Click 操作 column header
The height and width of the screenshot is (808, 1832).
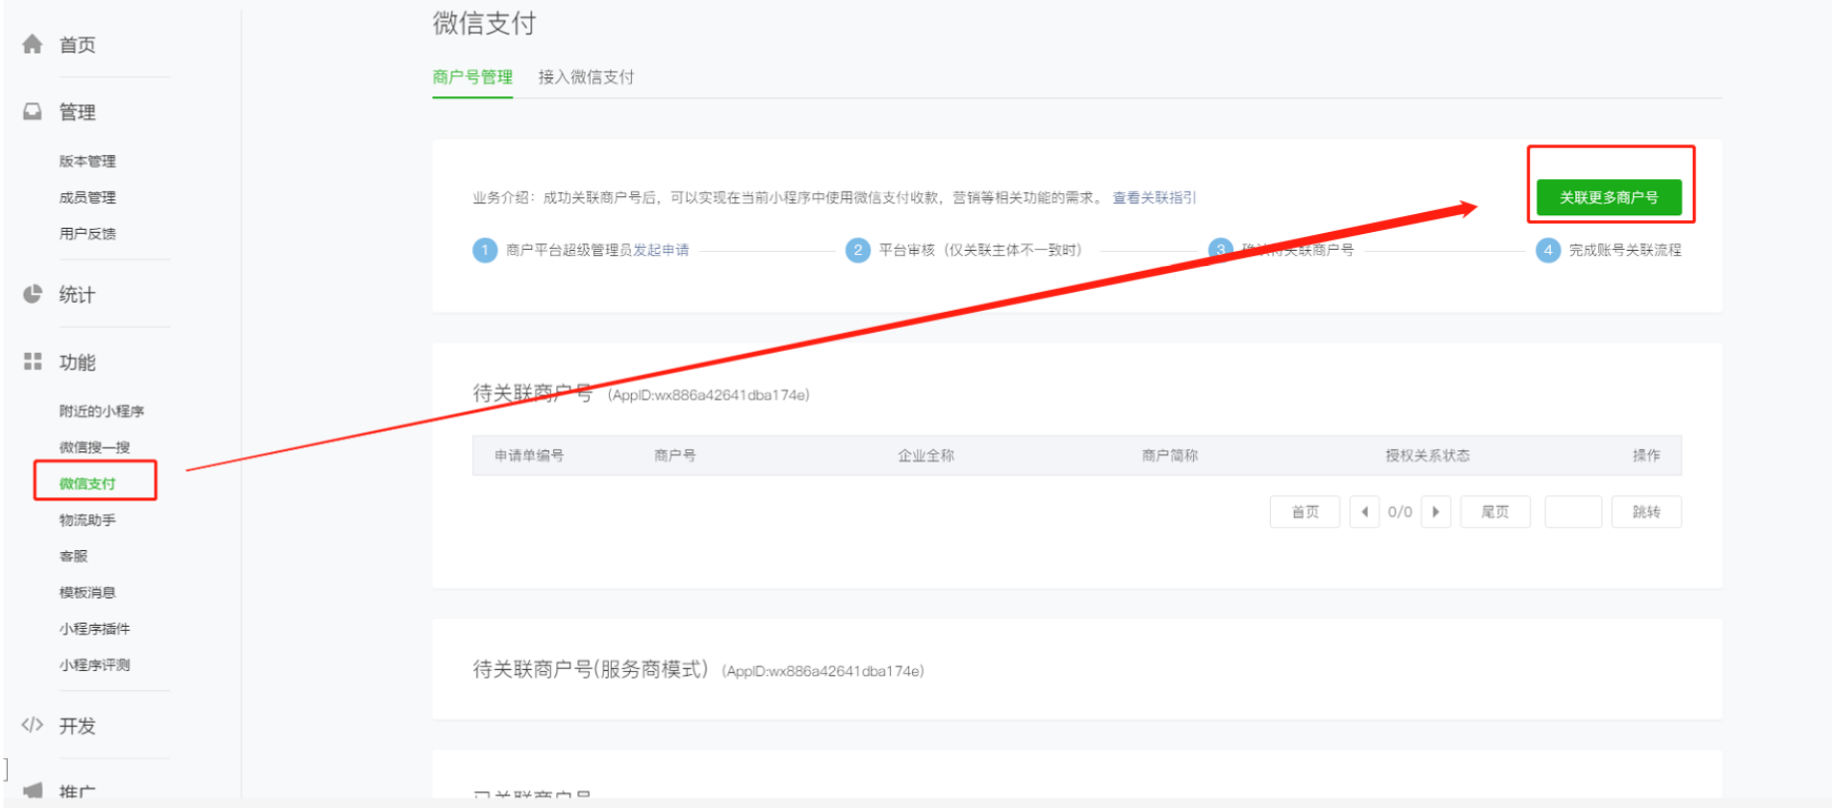[x=1646, y=455]
